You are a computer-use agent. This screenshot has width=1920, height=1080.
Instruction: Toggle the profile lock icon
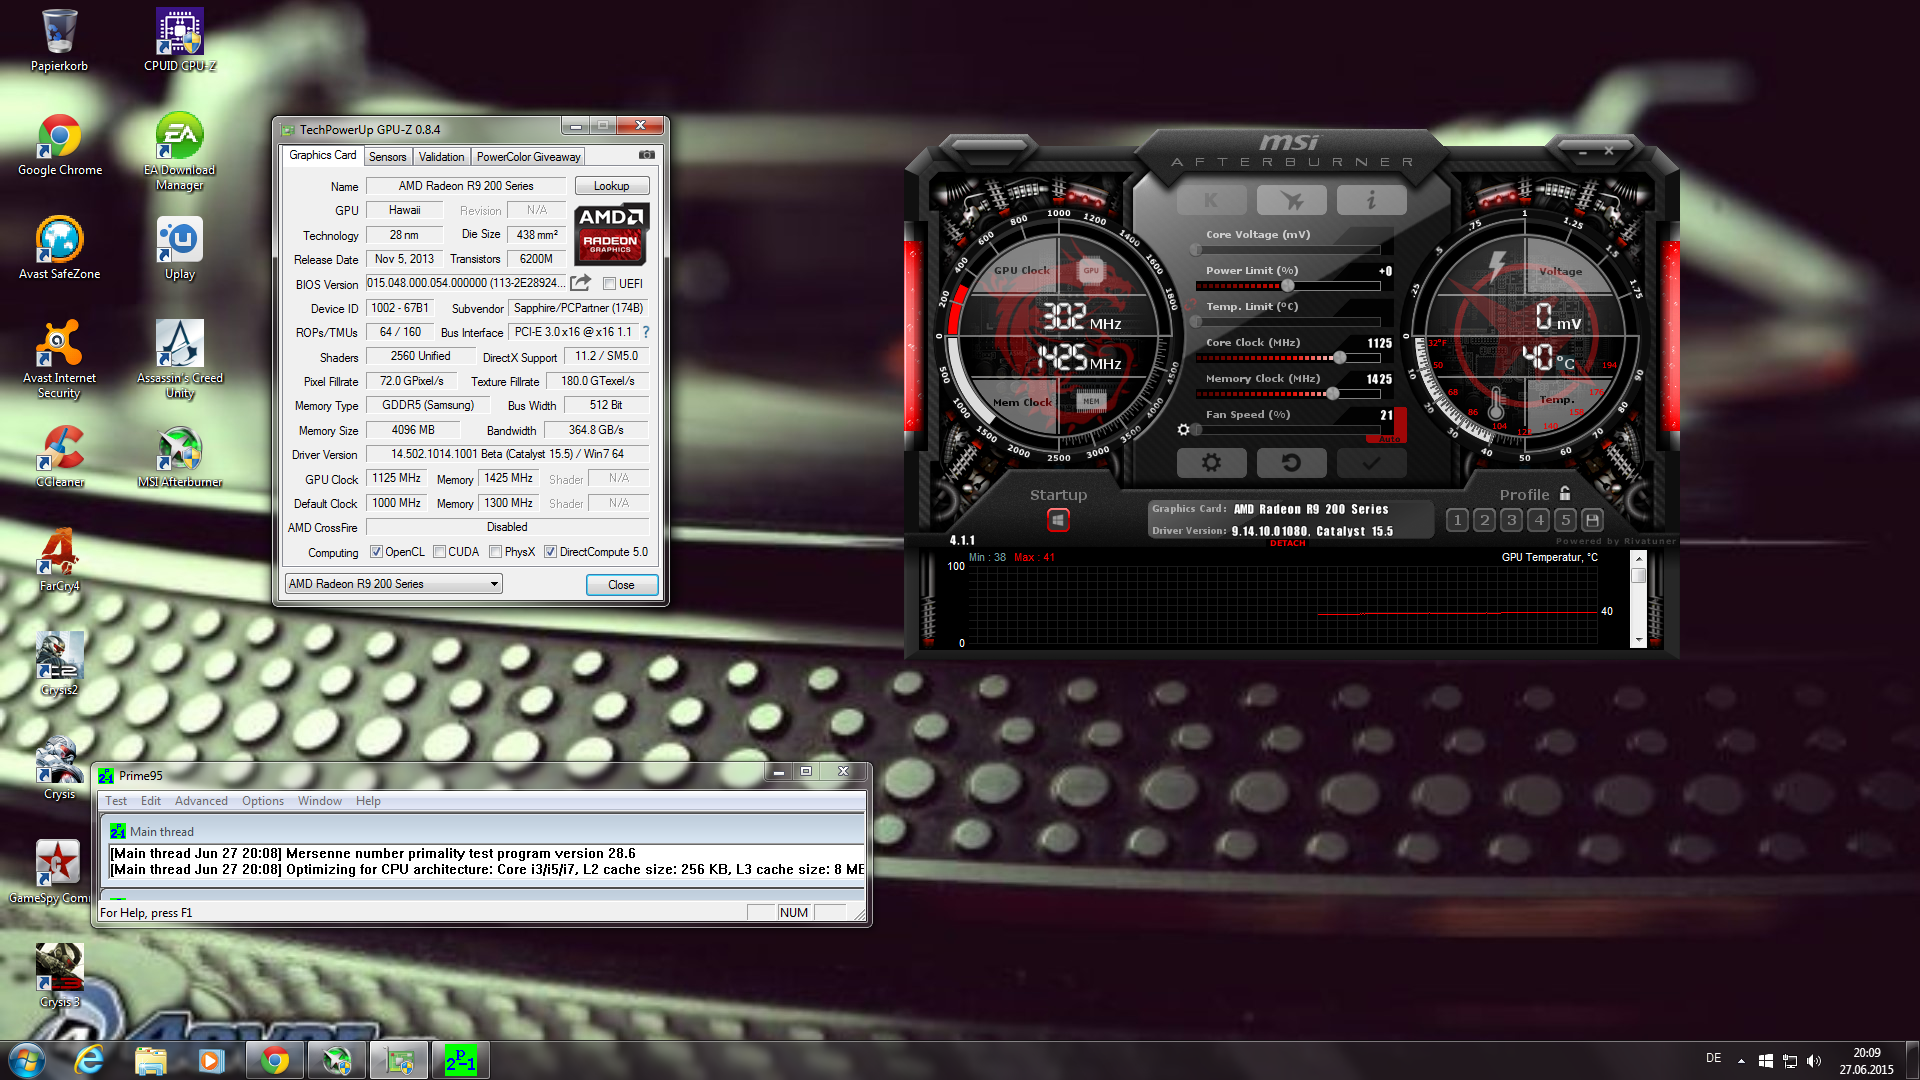pos(1565,494)
